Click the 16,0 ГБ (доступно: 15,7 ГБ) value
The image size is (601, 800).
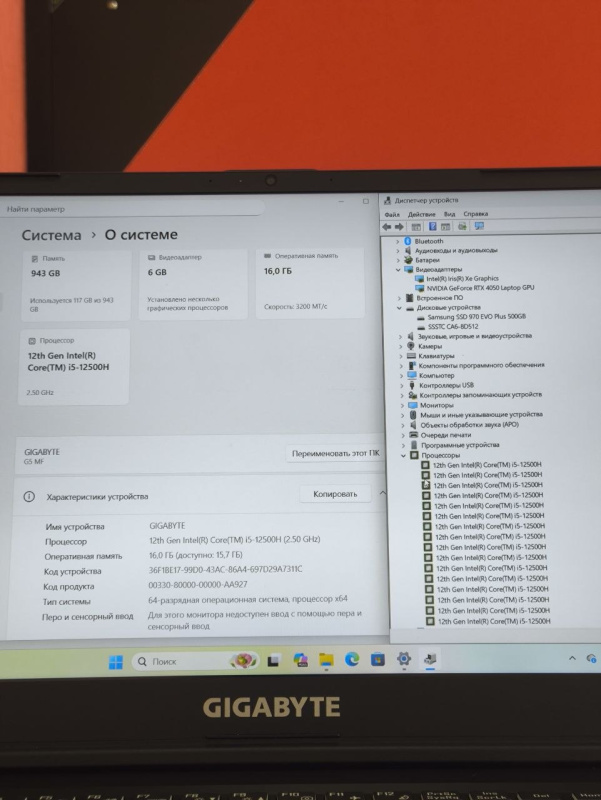tap(195, 555)
